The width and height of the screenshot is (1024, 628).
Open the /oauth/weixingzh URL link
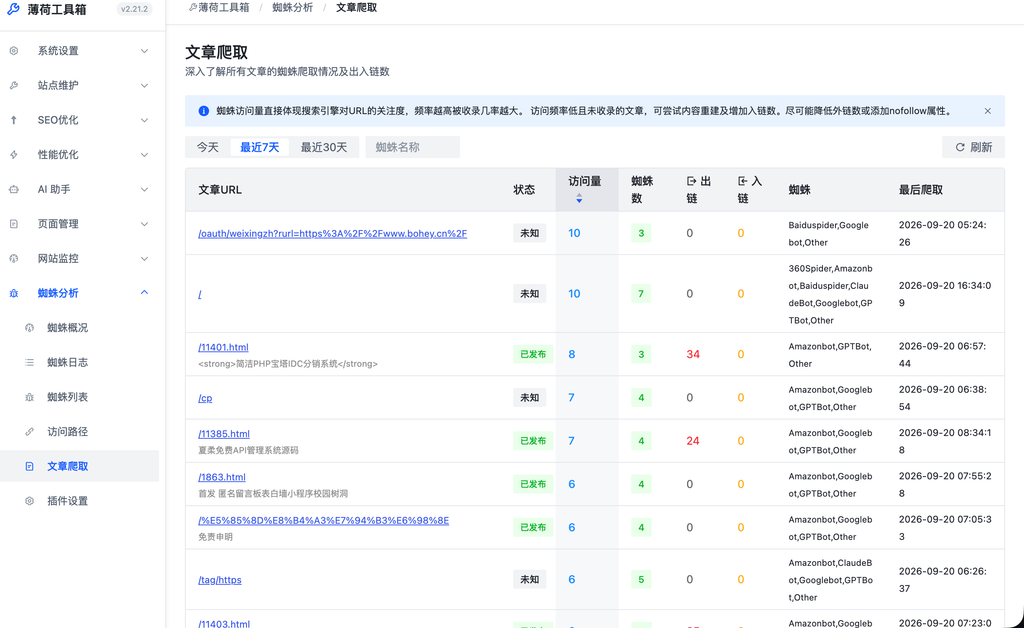pos(332,234)
